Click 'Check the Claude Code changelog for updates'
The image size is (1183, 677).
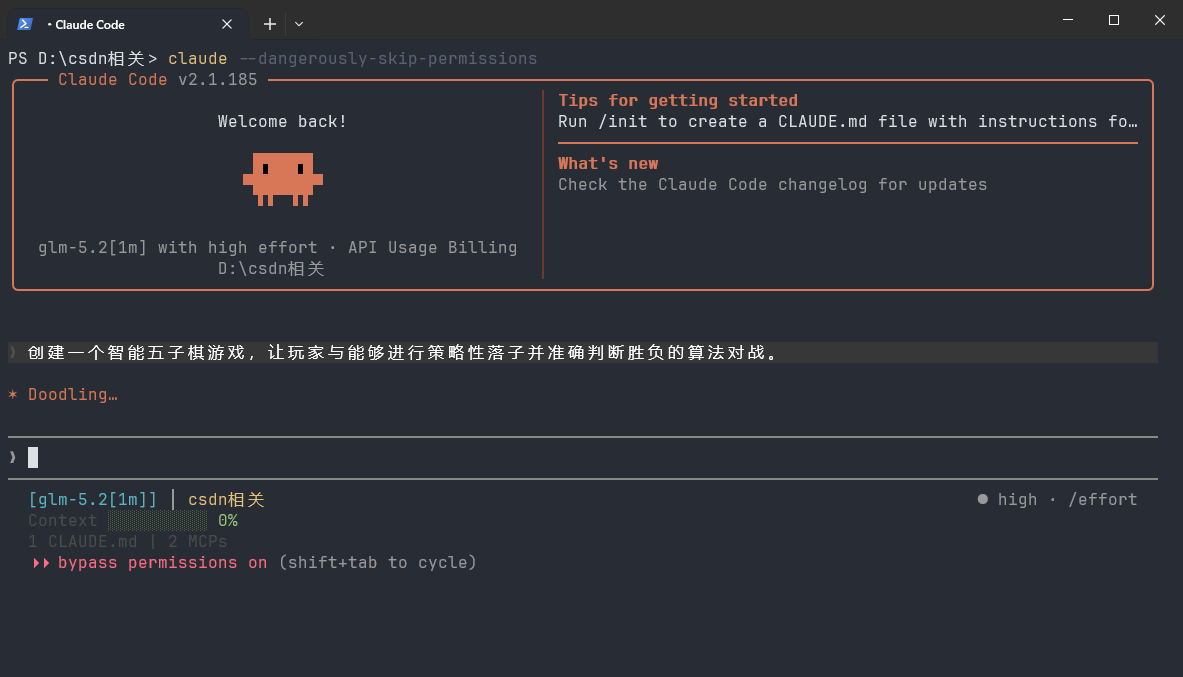772,185
